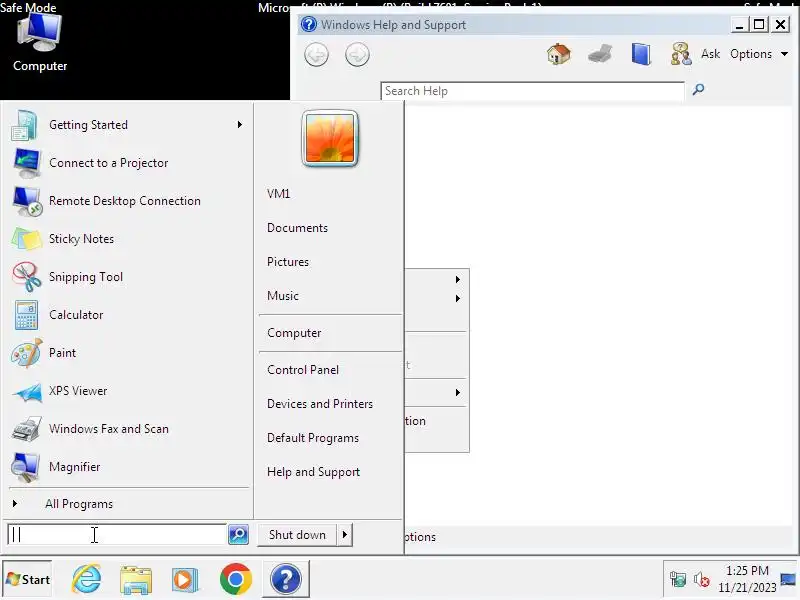The height and width of the screenshot is (600, 800).
Task: Minimize the Windows Help and Support window
Action: coord(739,24)
